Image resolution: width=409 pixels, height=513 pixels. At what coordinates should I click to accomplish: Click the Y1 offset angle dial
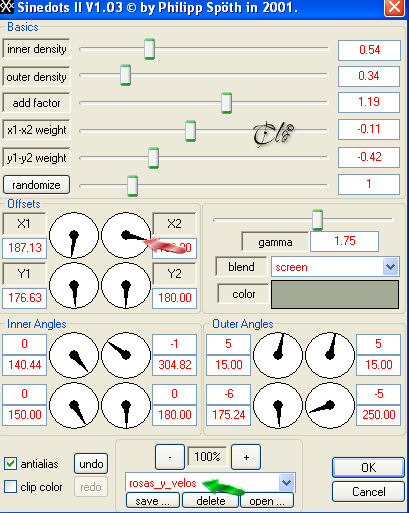tap(74, 285)
